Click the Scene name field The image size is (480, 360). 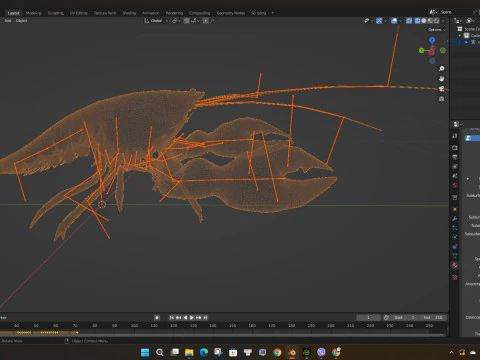point(456,12)
